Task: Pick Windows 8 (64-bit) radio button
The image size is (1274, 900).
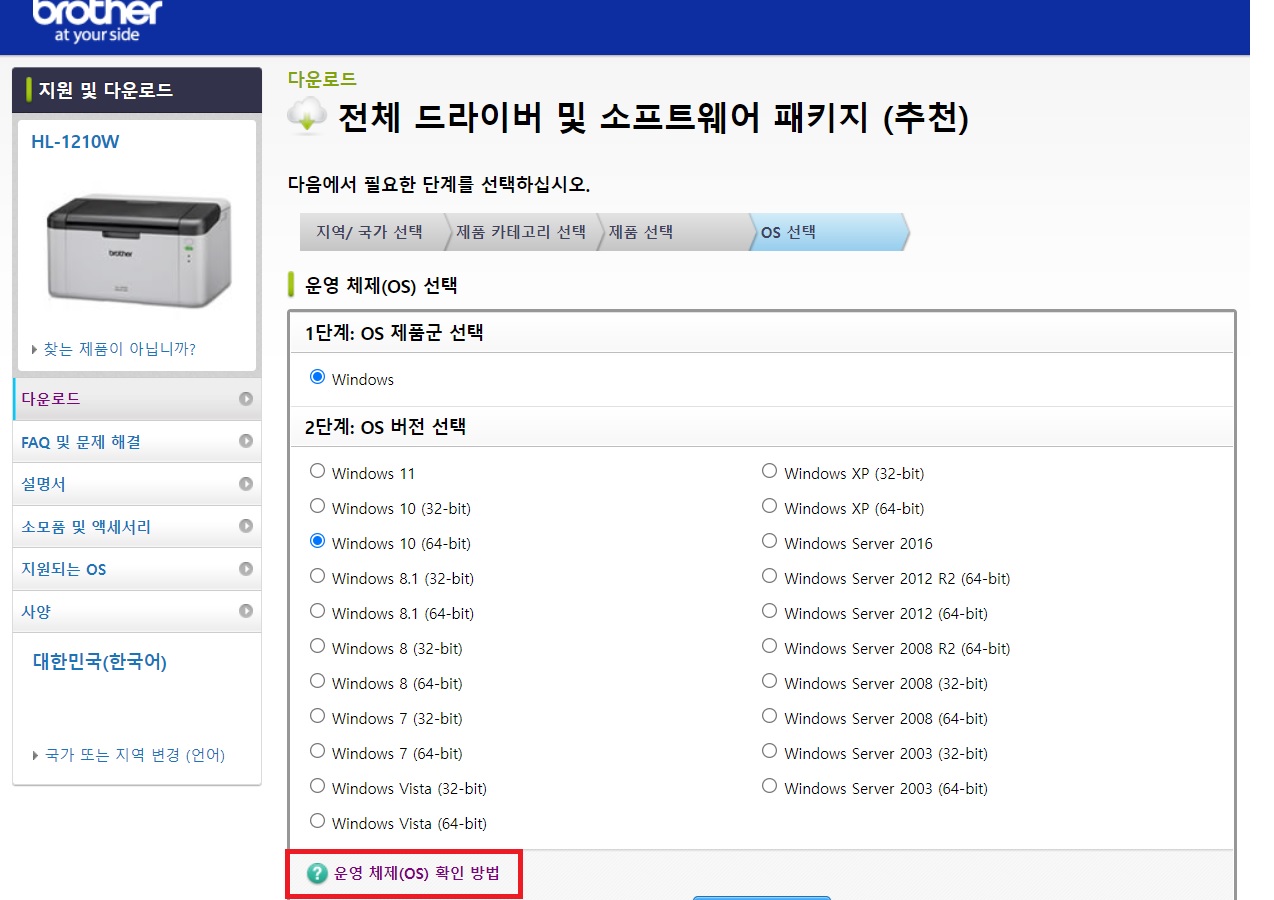Action: click(x=317, y=681)
